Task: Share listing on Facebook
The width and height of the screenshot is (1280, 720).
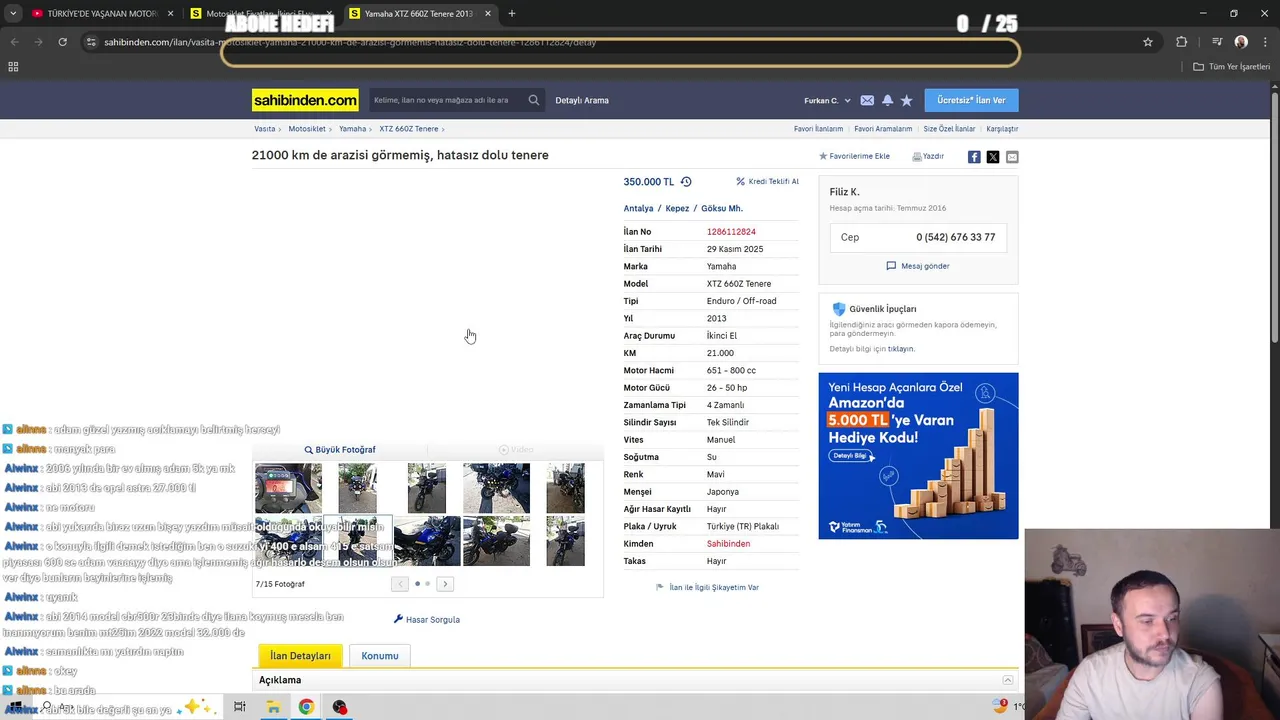Action: point(974,157)
